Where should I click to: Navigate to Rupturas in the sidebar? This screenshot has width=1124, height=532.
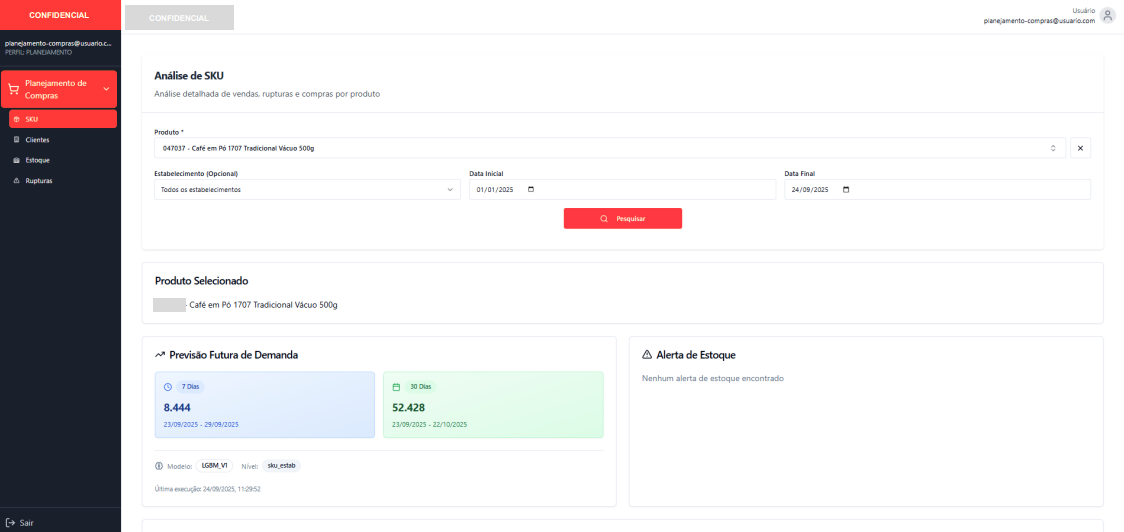coord(39,181)
